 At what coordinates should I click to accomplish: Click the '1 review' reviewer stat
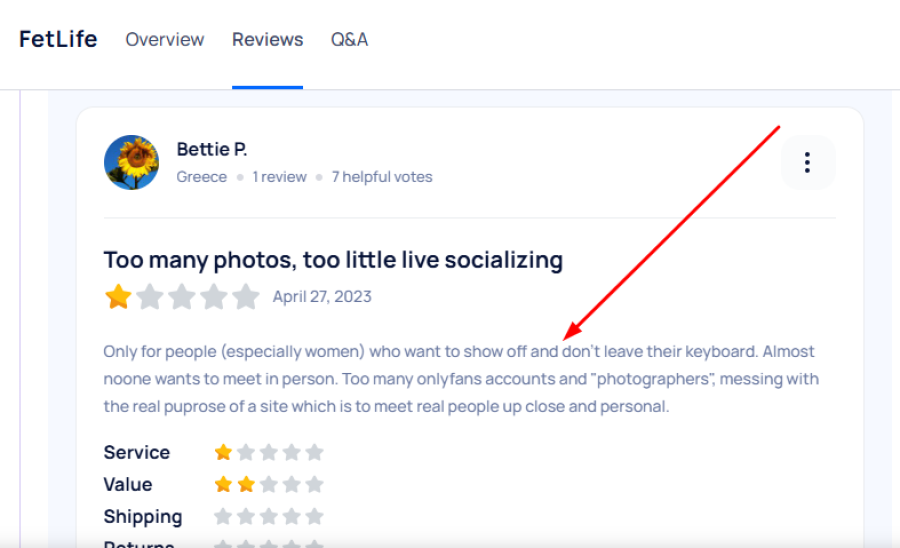279,177
